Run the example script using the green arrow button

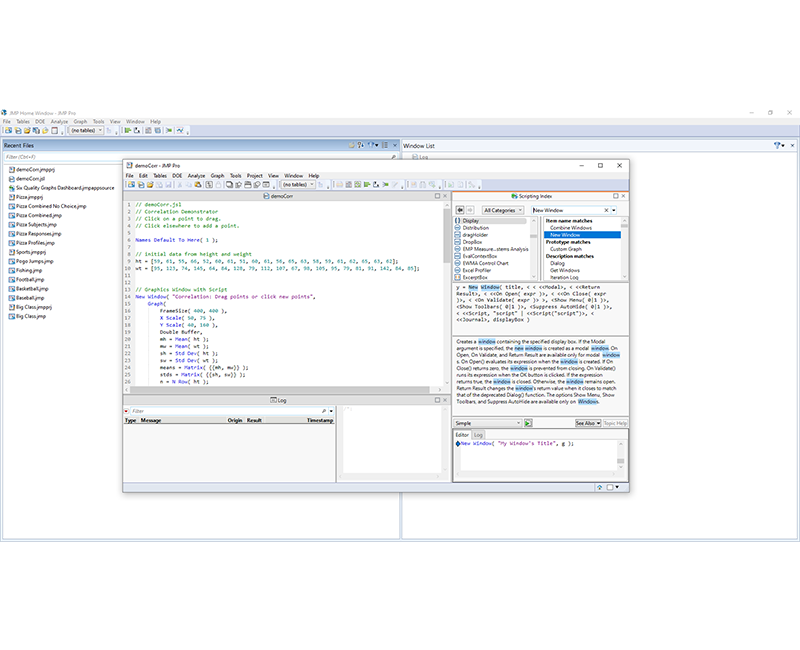tap(527, 423)
